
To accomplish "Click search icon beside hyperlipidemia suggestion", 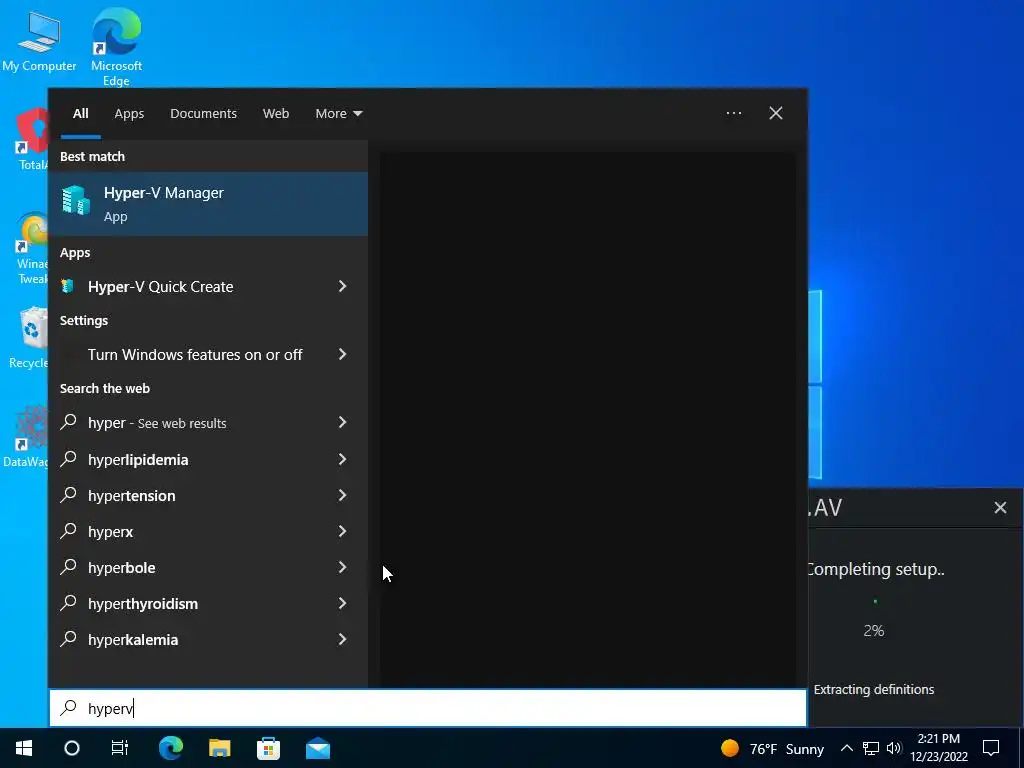I will click(x=69, y=458).
